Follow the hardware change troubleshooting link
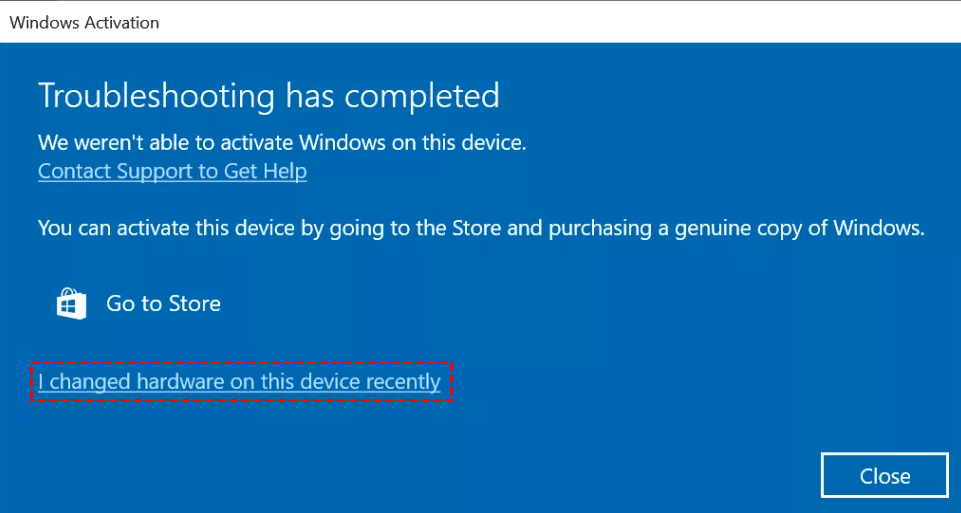 [x=239, y=381]
